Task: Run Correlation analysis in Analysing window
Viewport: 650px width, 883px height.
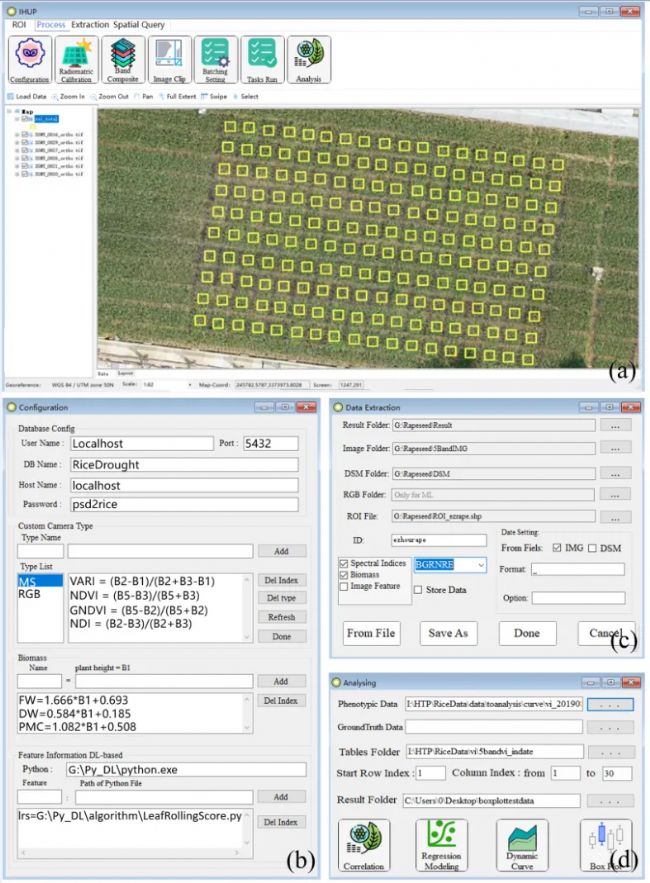Action: point(364,846)
